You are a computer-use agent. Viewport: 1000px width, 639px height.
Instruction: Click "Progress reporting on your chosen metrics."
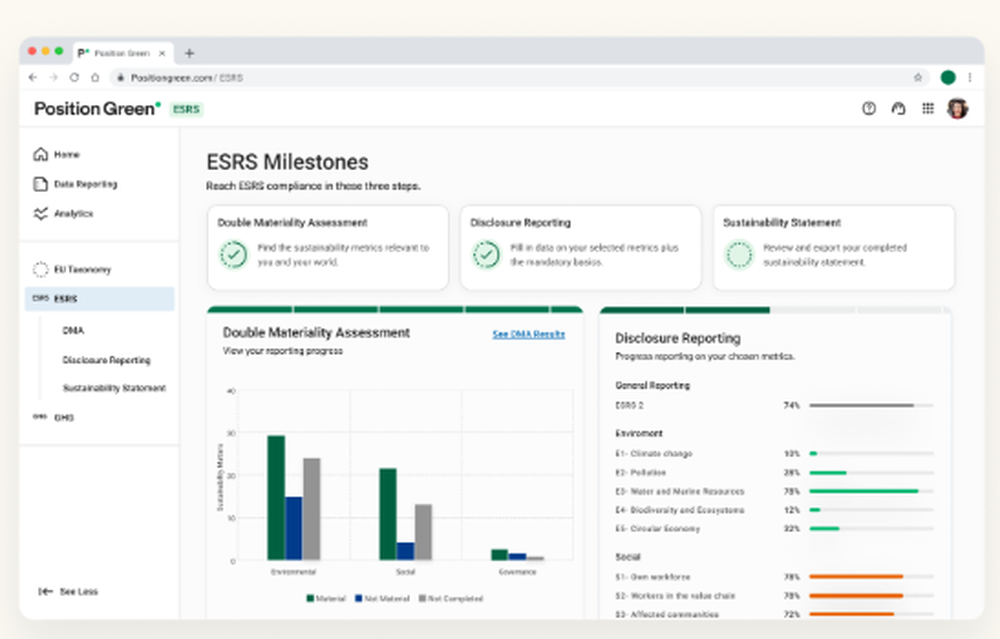click(x=705, y=356)
